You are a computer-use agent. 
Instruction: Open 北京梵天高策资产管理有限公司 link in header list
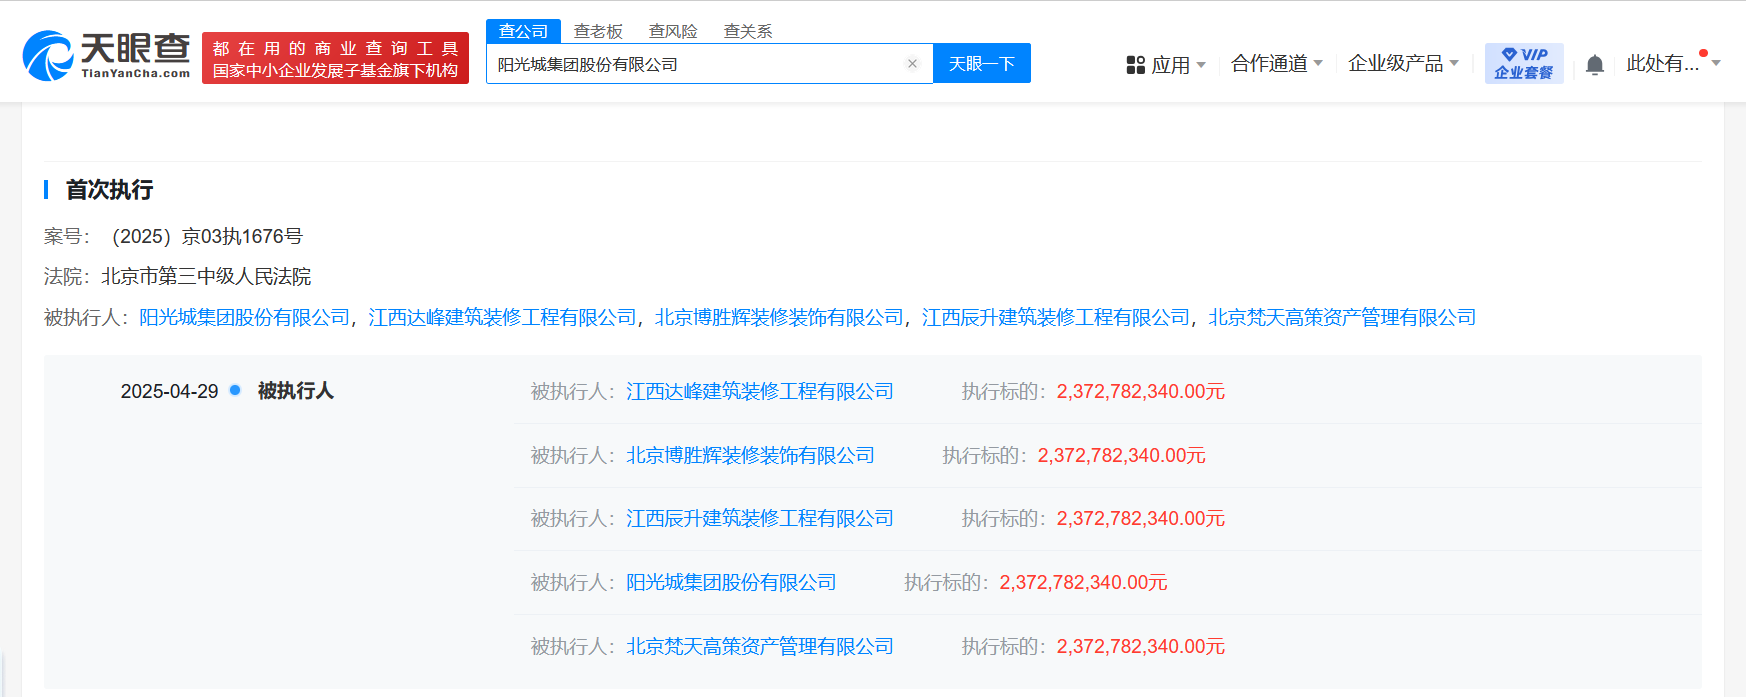point(1342,317)
